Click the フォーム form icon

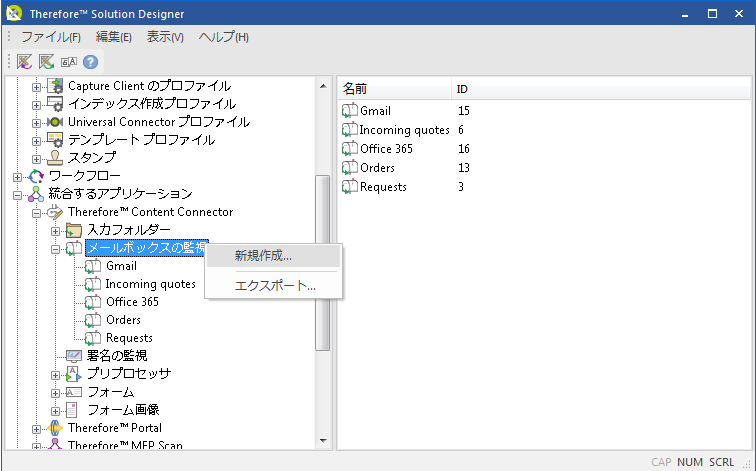[x=74, y=392]
